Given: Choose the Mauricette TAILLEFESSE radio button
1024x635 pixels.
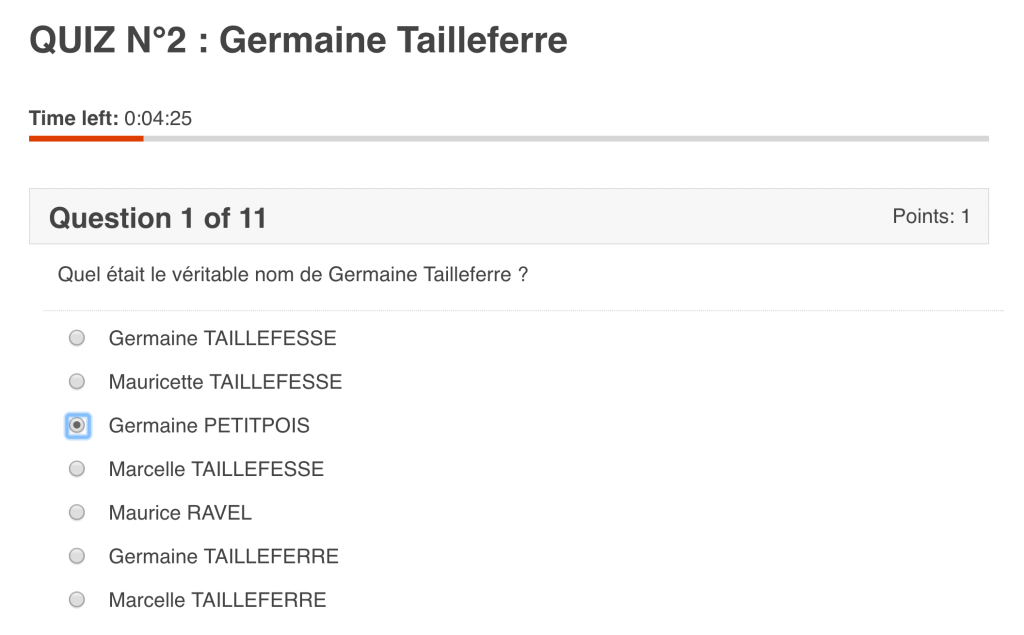Looking at the screenshot, I should pyautogui.click(x=77, y=381).
